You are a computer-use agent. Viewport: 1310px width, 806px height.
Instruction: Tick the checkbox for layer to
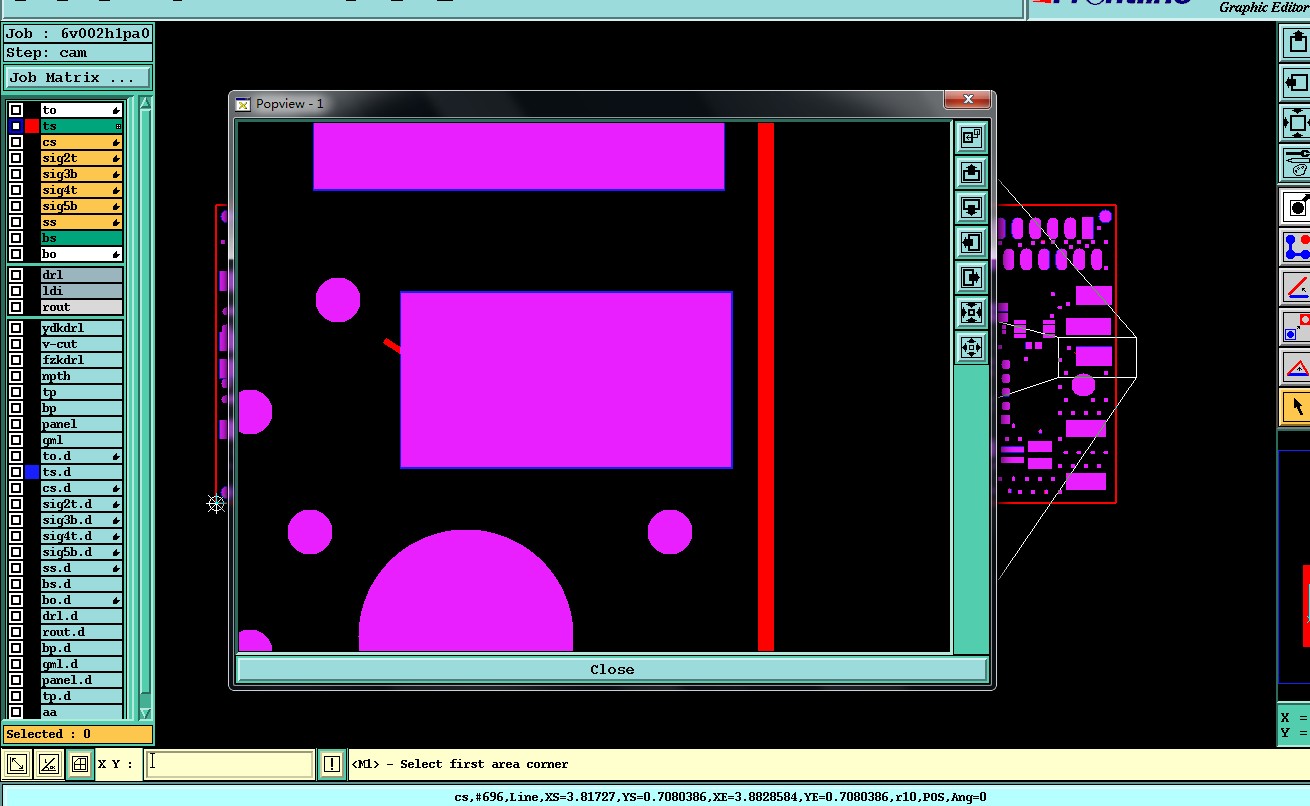click(x=16, y=110)
